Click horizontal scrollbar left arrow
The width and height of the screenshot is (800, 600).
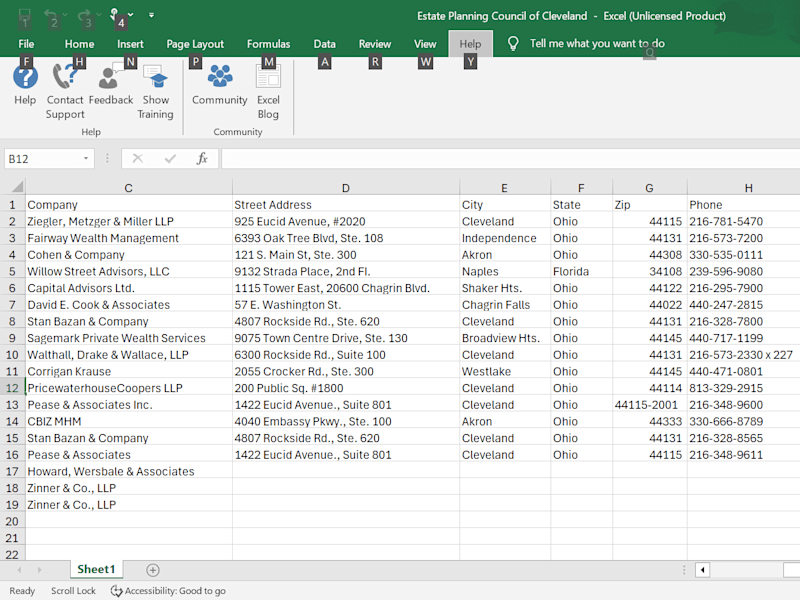[703, 570]
